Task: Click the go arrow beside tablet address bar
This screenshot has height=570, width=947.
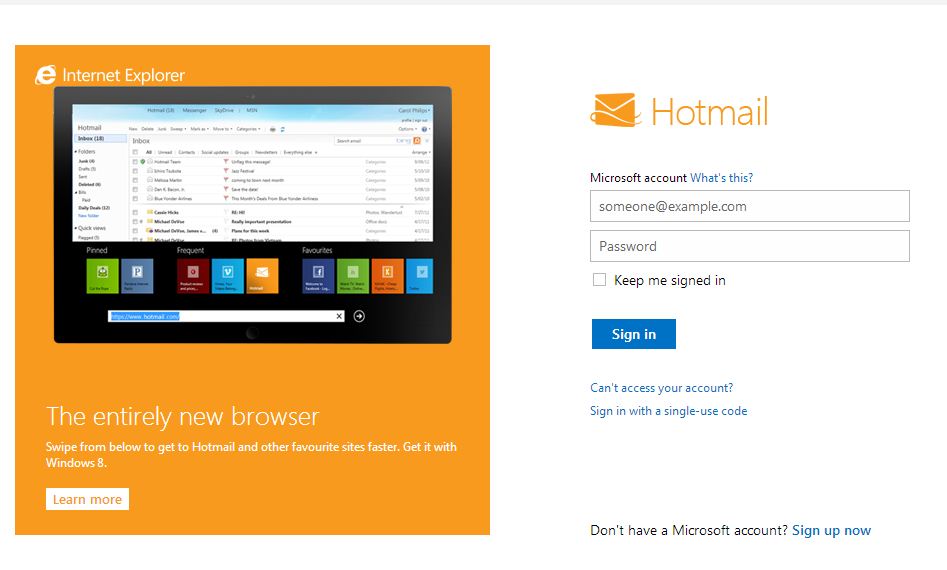Action: tap(359, 316)
